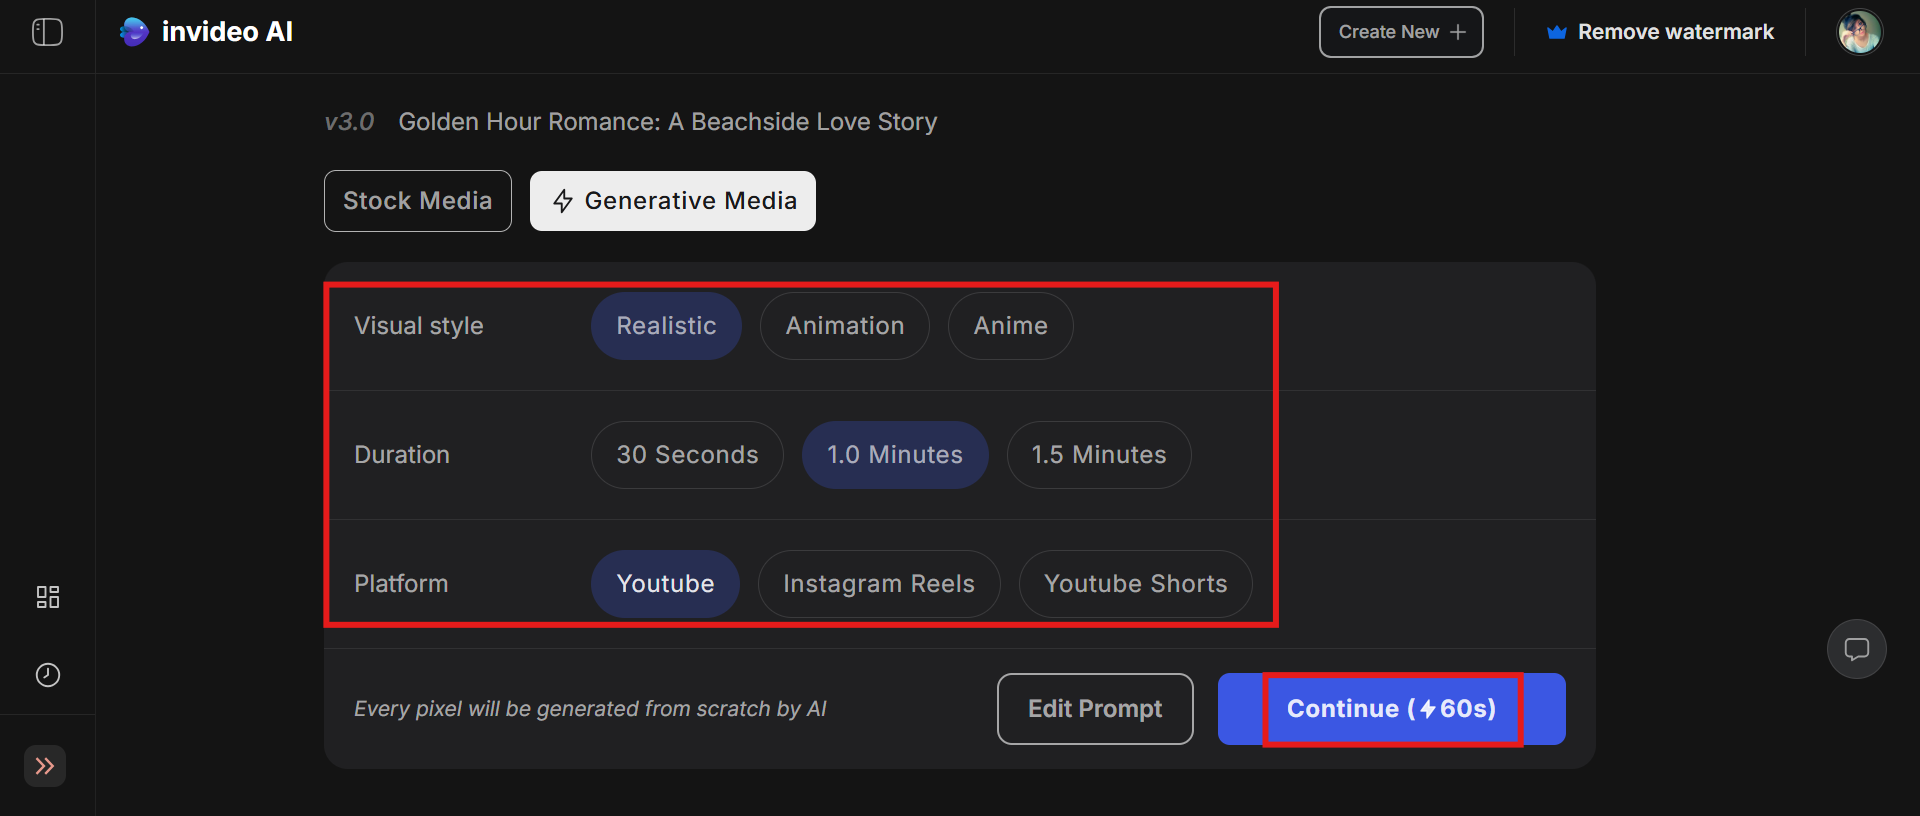Click the 'Every pixel will be generated' note
The image size is (1920, 816).
pyautogui.click(x=590, y=709)
